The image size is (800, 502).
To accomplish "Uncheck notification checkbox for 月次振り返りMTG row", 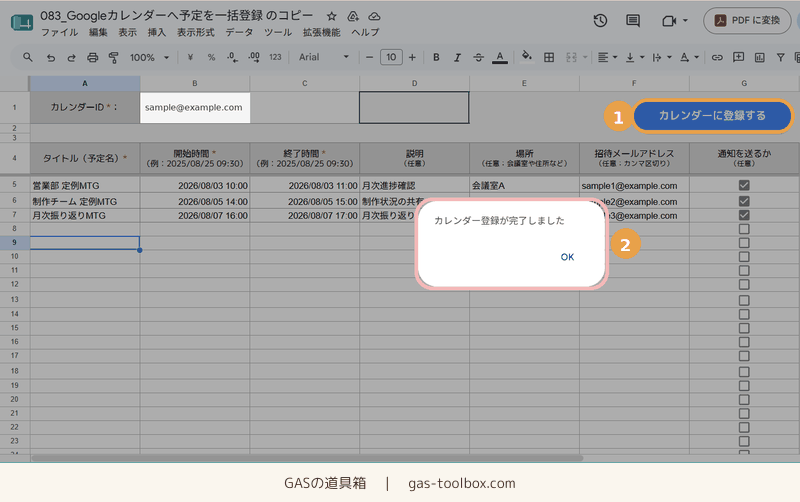I will point(744,215).
